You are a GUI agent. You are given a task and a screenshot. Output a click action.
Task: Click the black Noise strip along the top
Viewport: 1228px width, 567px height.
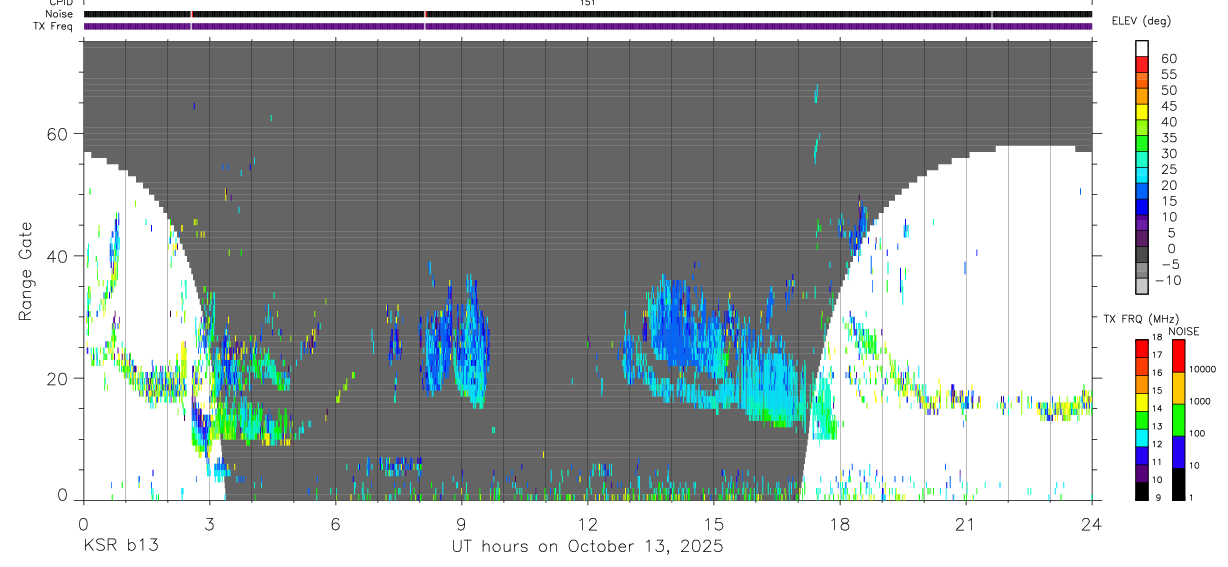tap(587, 14)
